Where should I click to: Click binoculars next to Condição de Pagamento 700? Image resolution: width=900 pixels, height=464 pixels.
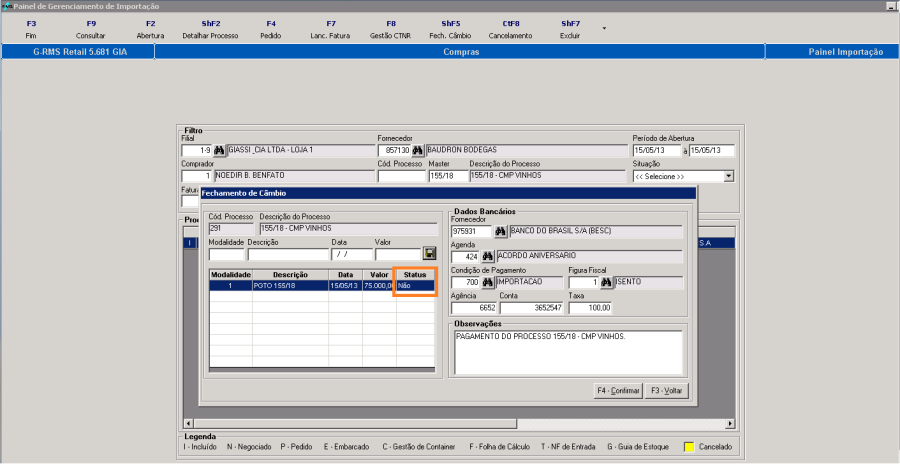point(488,283)
